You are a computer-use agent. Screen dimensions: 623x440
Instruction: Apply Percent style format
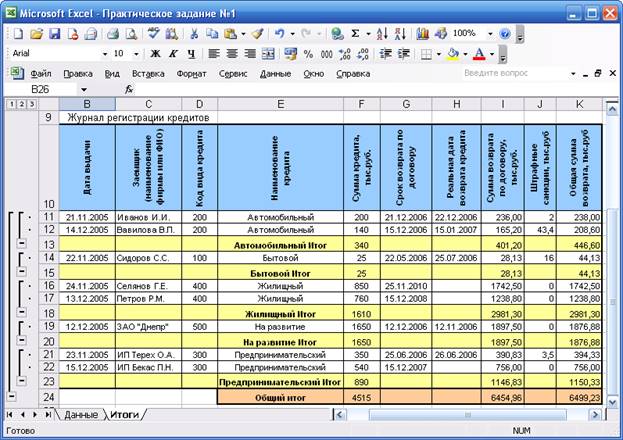pyautogui.click(x=308, y=54)
